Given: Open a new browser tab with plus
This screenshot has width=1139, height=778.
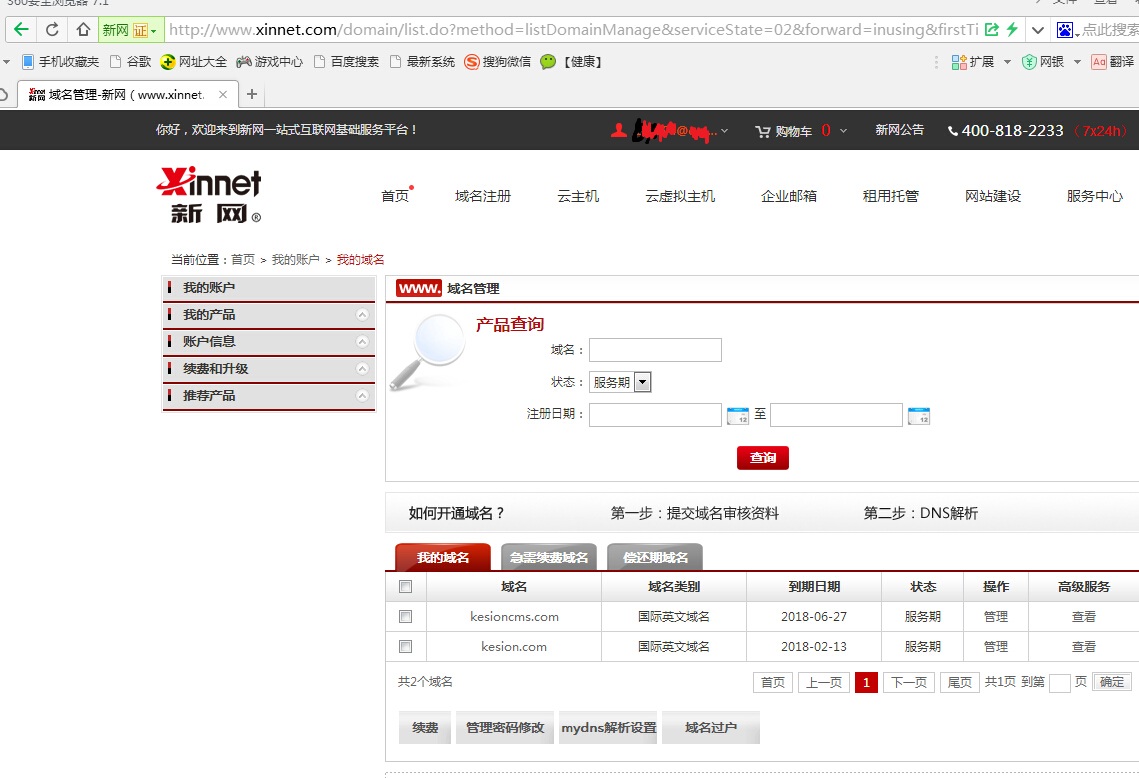Looking at the screenshot, I should click(x=252, y=94).
